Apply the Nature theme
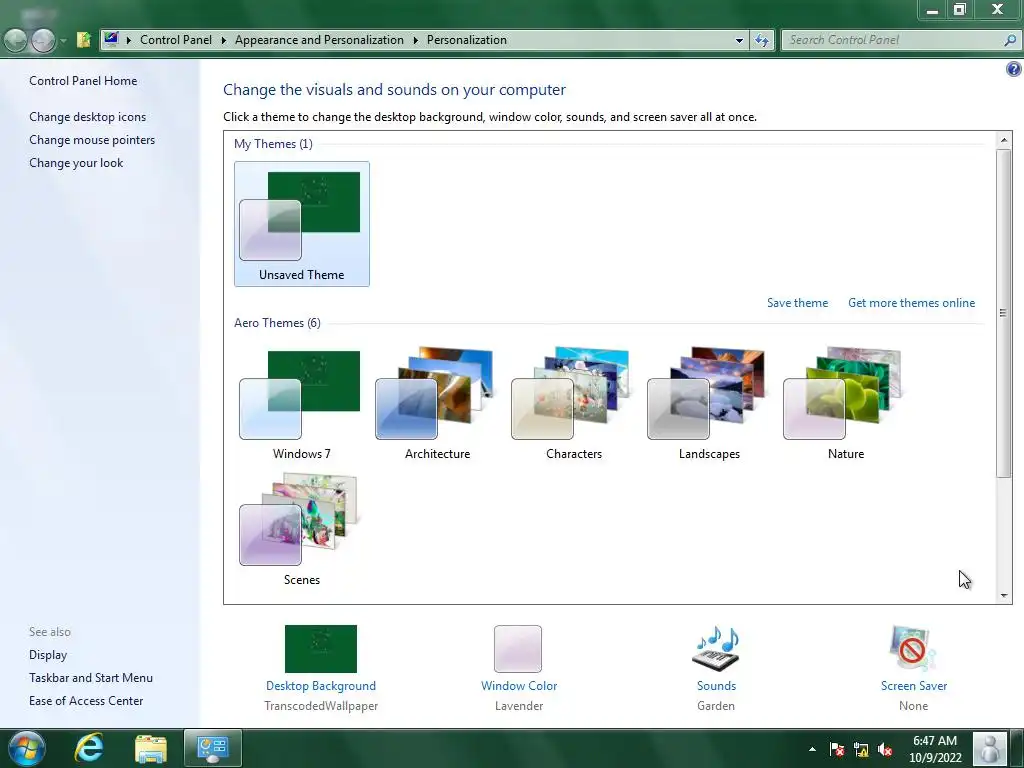Viewport: 1024px width, 768px height. point(845,404)
